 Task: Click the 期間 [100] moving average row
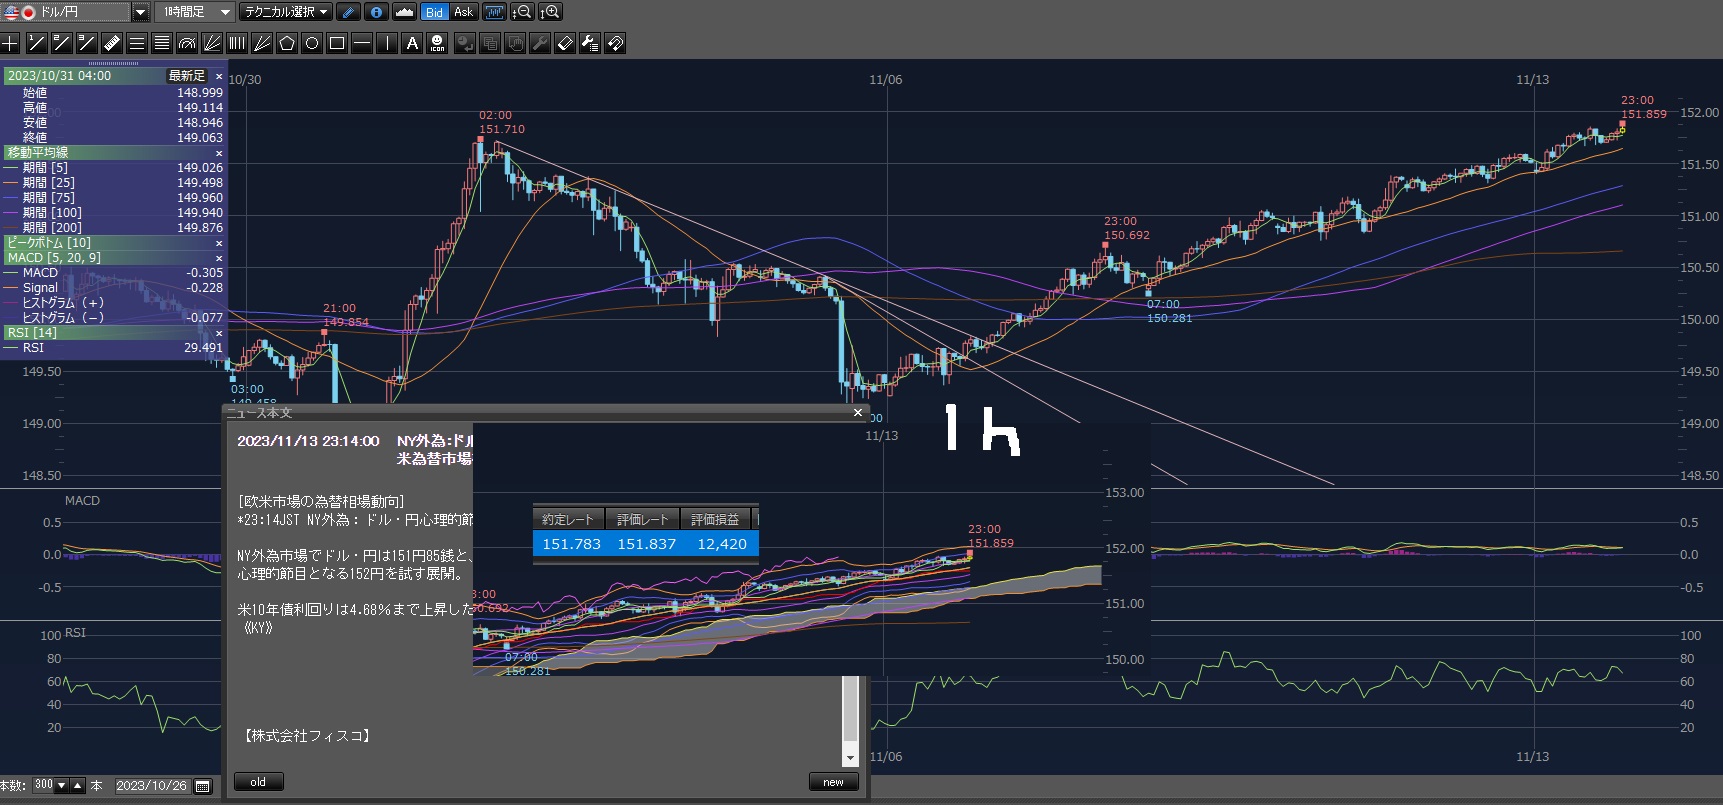[x=114, y=213]
